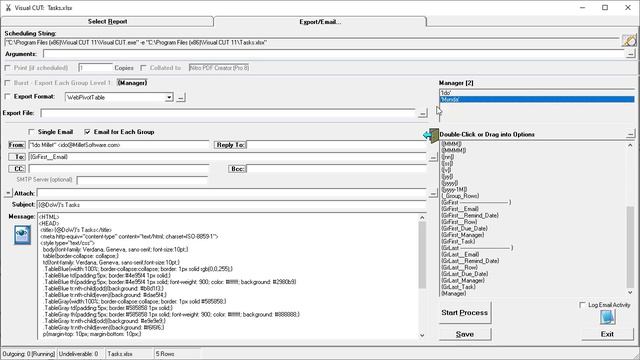The width and height of the screenshot is (640, 360).
Task: Click the Attach input field
Action: (x=231, y=193)
